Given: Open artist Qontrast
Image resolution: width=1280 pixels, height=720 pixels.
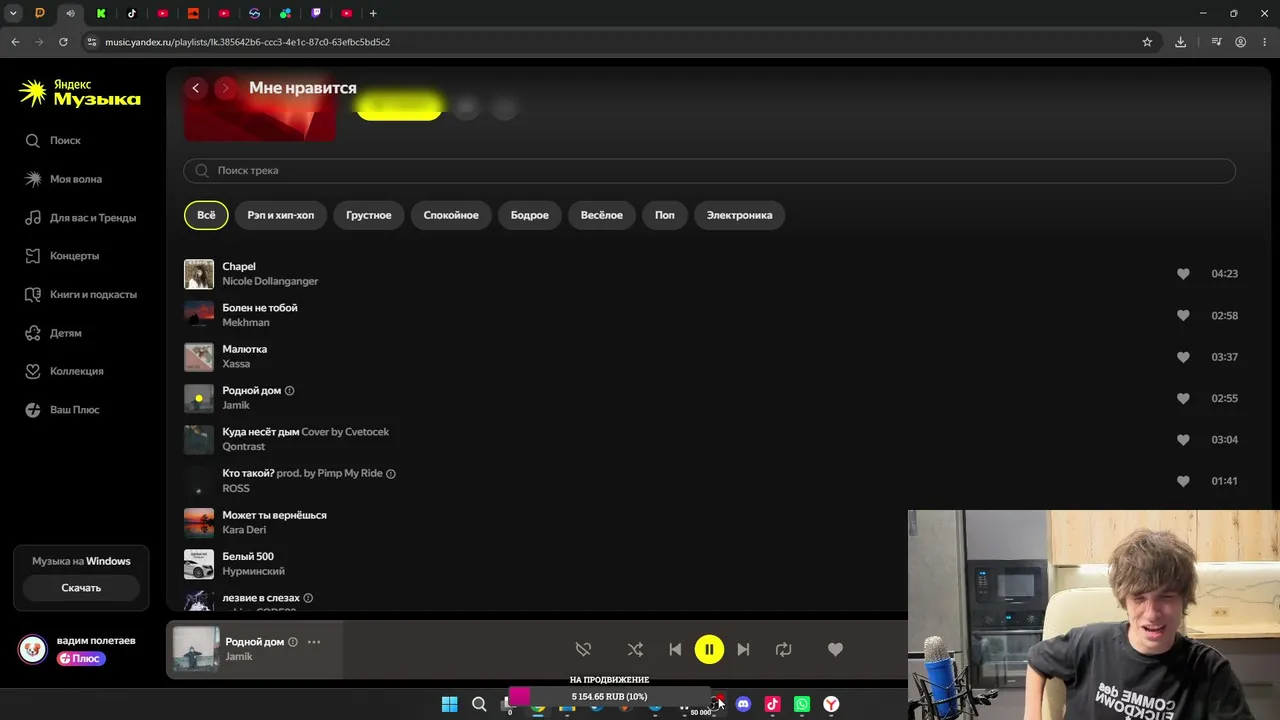Looking at the screenshot, I should pos(244,447).
